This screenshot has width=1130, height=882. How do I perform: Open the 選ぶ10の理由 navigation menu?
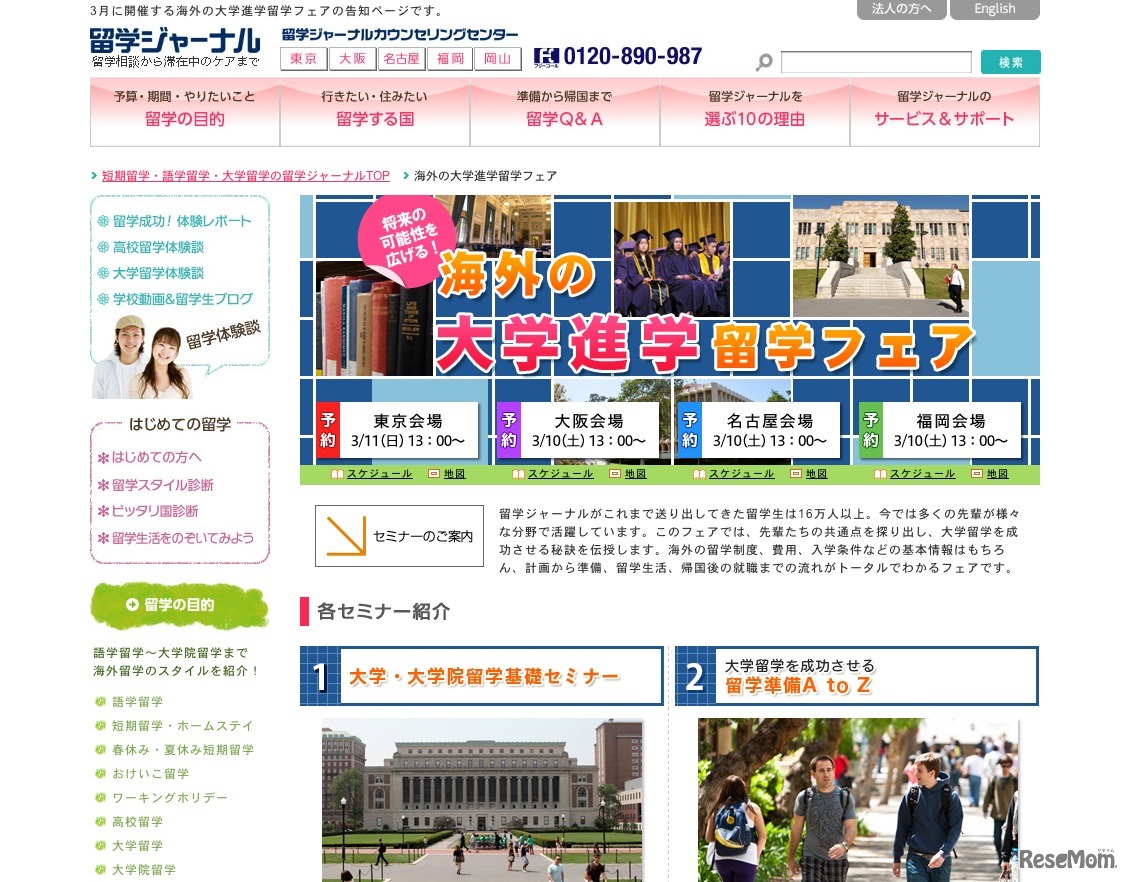coord(755,112)
